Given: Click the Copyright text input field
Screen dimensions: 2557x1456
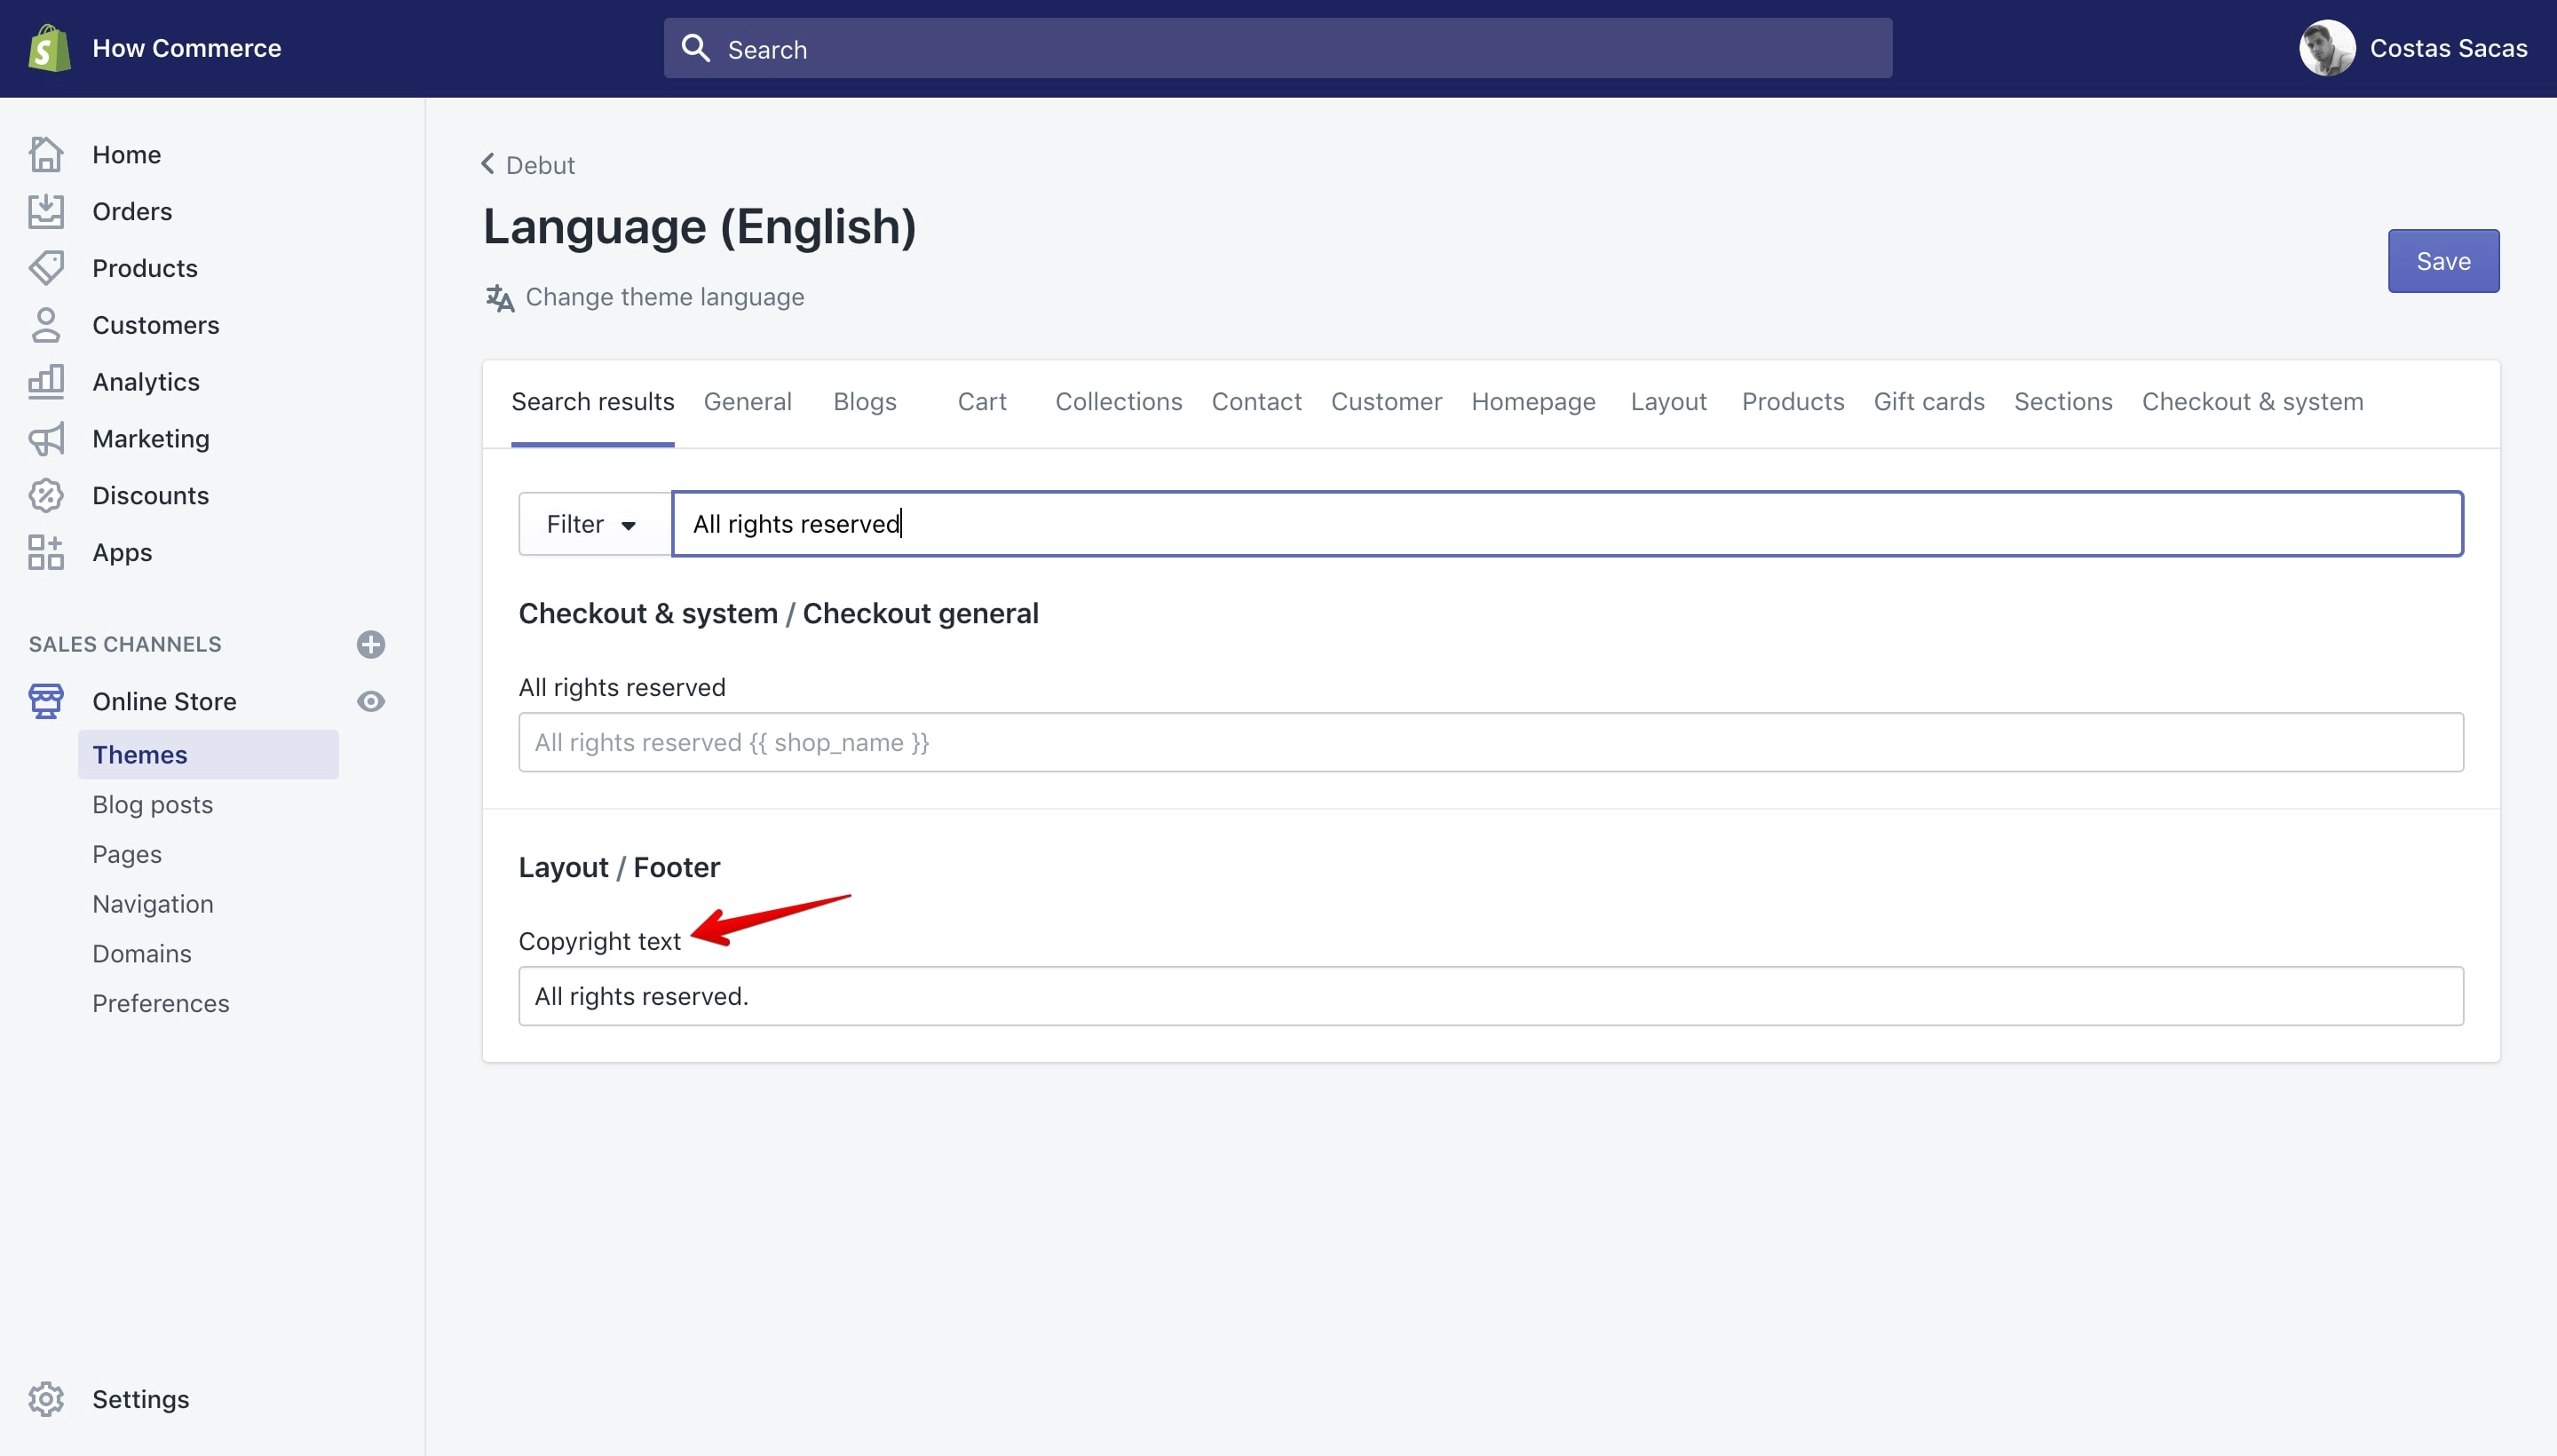Looking at the screenshot, I should click(1490, 996).
